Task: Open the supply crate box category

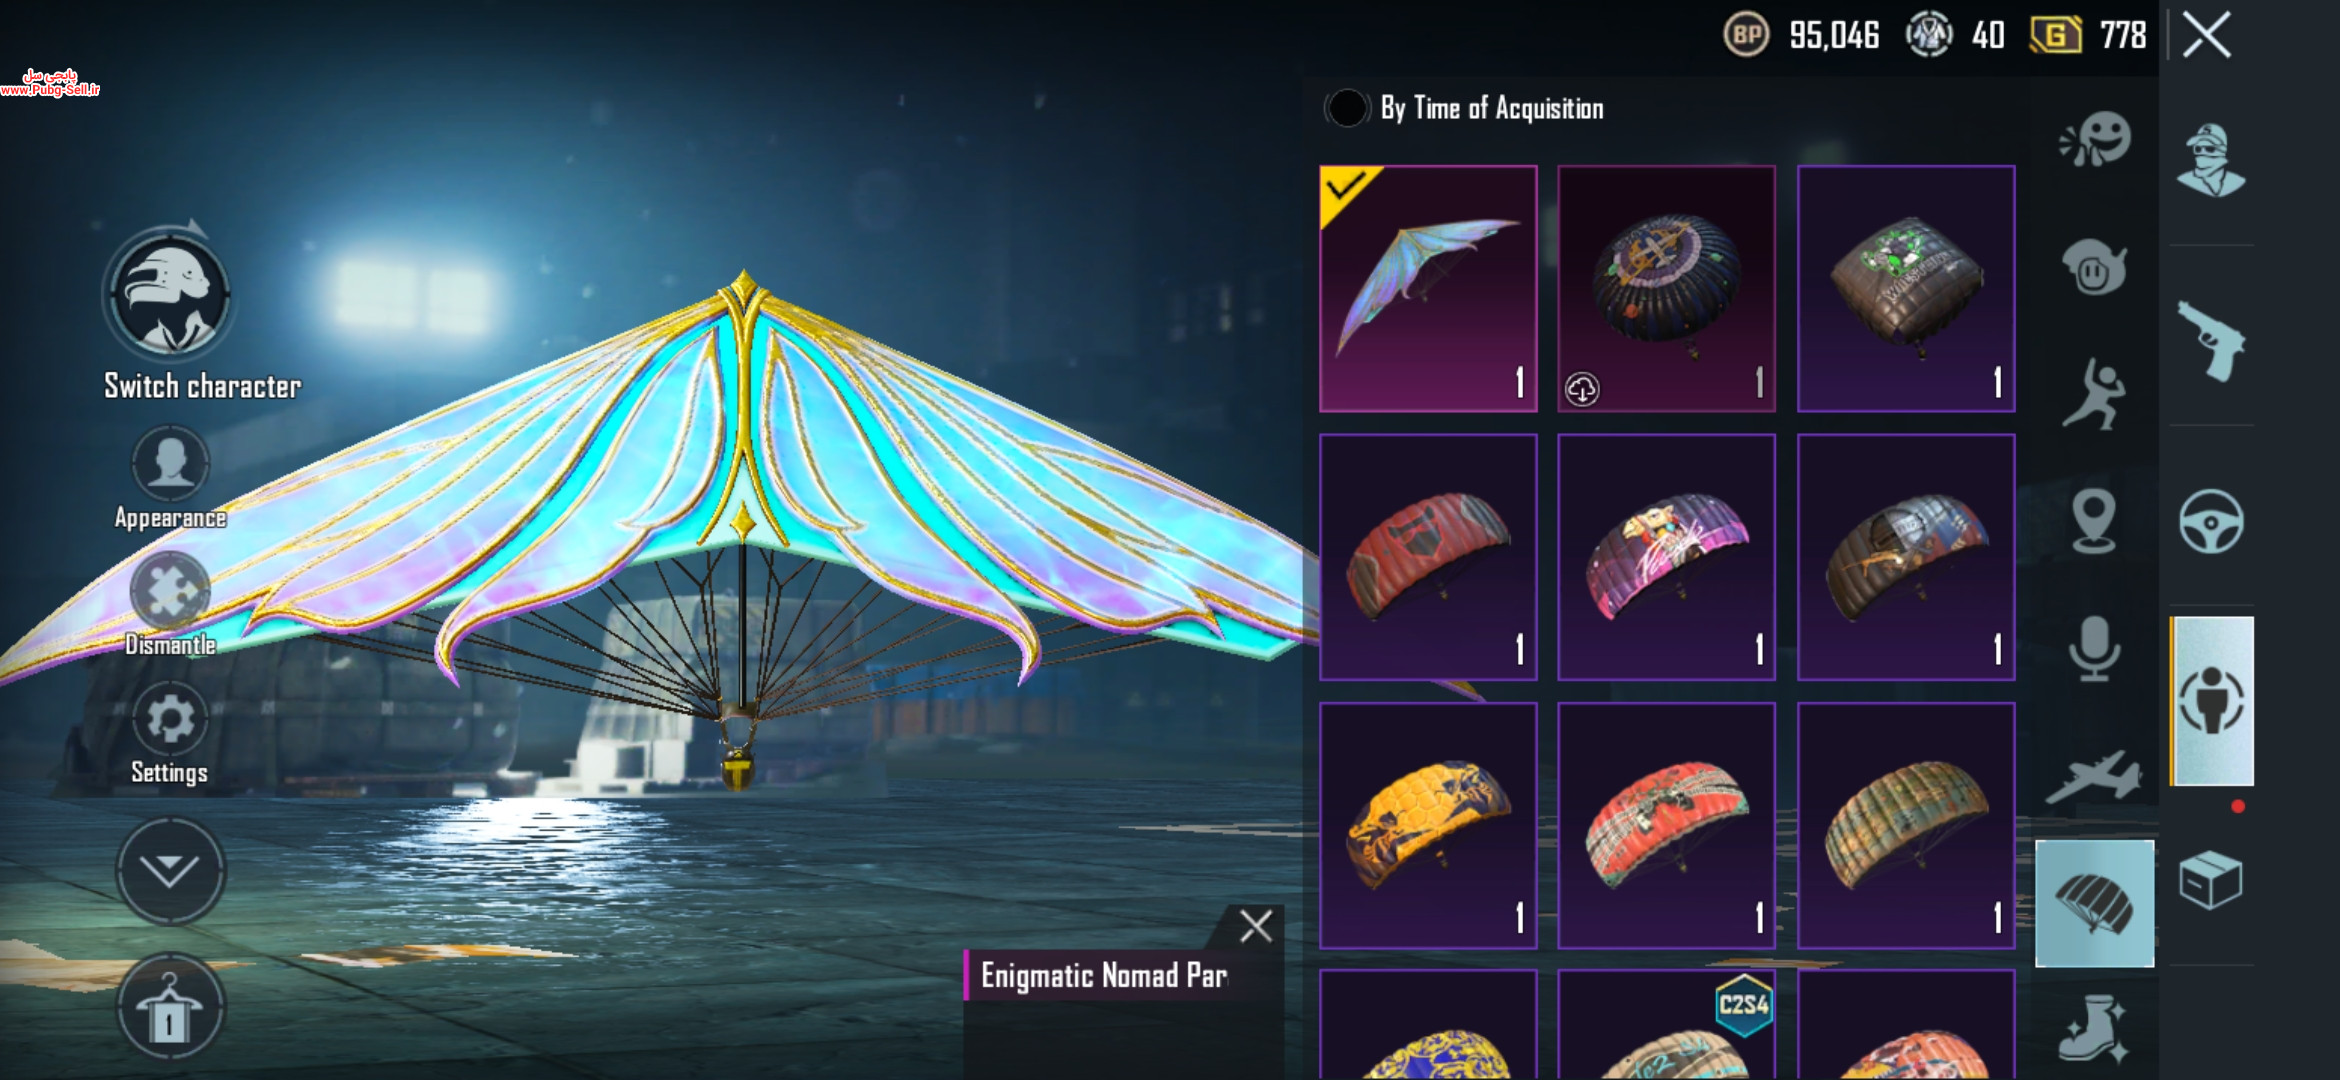Action: (2211, 879)
